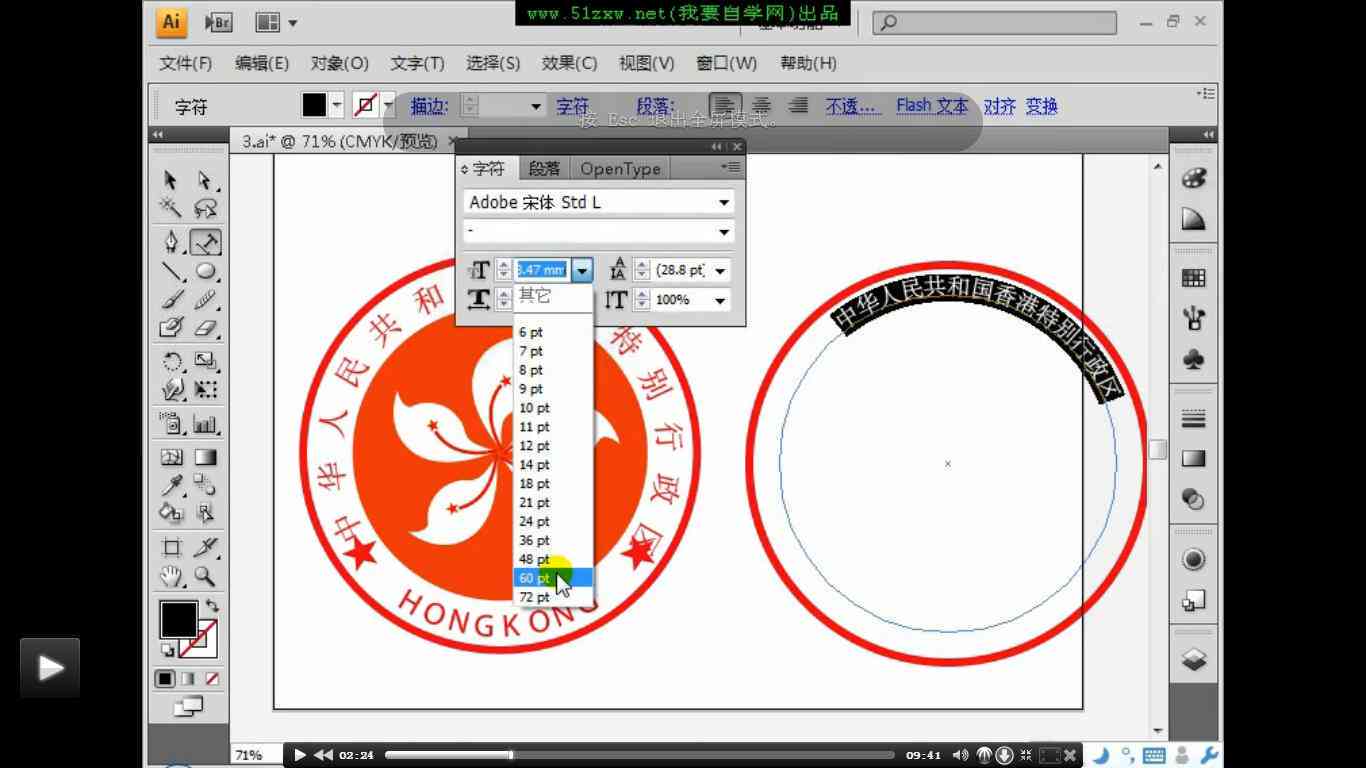Open the leading (28.8 pt) dropdown
The width and height of the screenshot is (1366, 768).
[x=720, y=270]
